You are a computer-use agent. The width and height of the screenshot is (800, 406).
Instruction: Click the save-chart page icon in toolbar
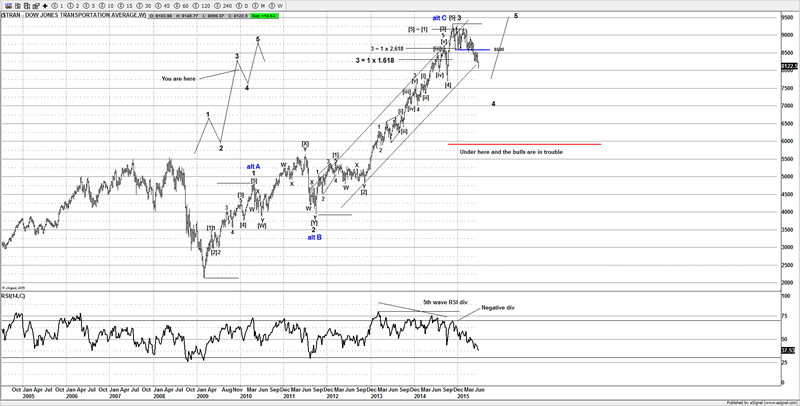(x=27, y=6)
